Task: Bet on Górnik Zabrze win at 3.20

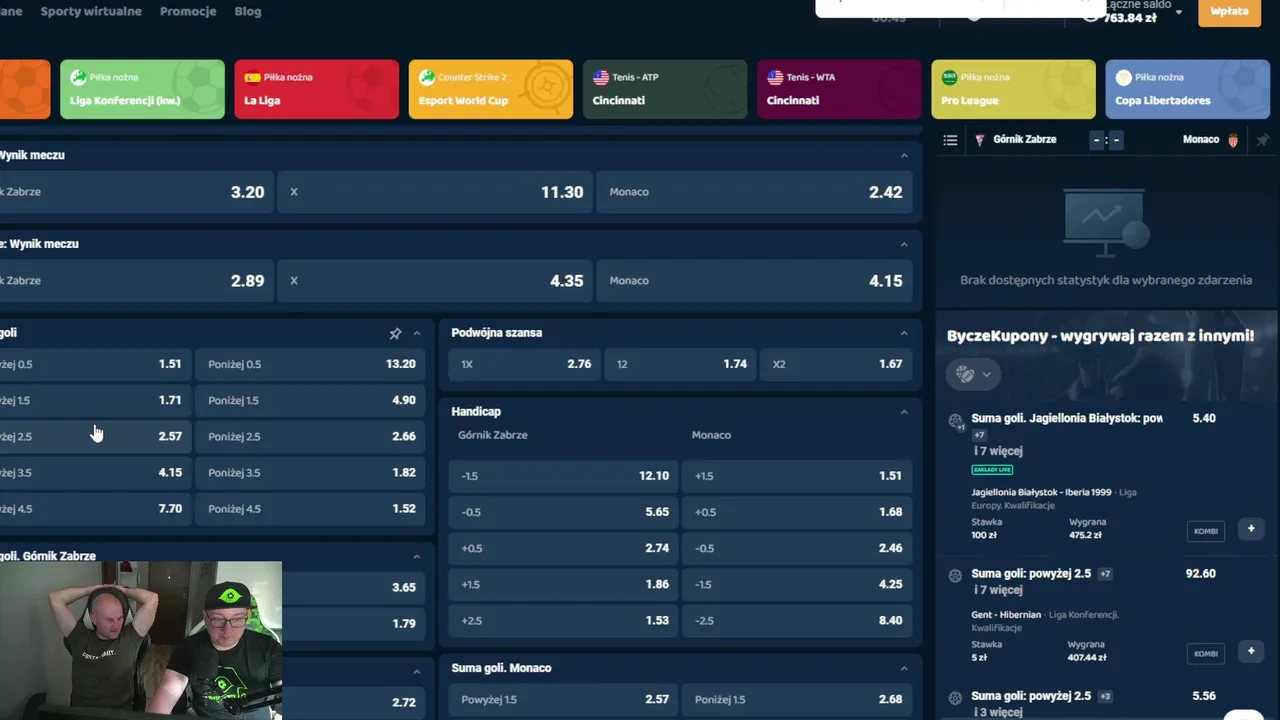Action: tap(136, 192)
